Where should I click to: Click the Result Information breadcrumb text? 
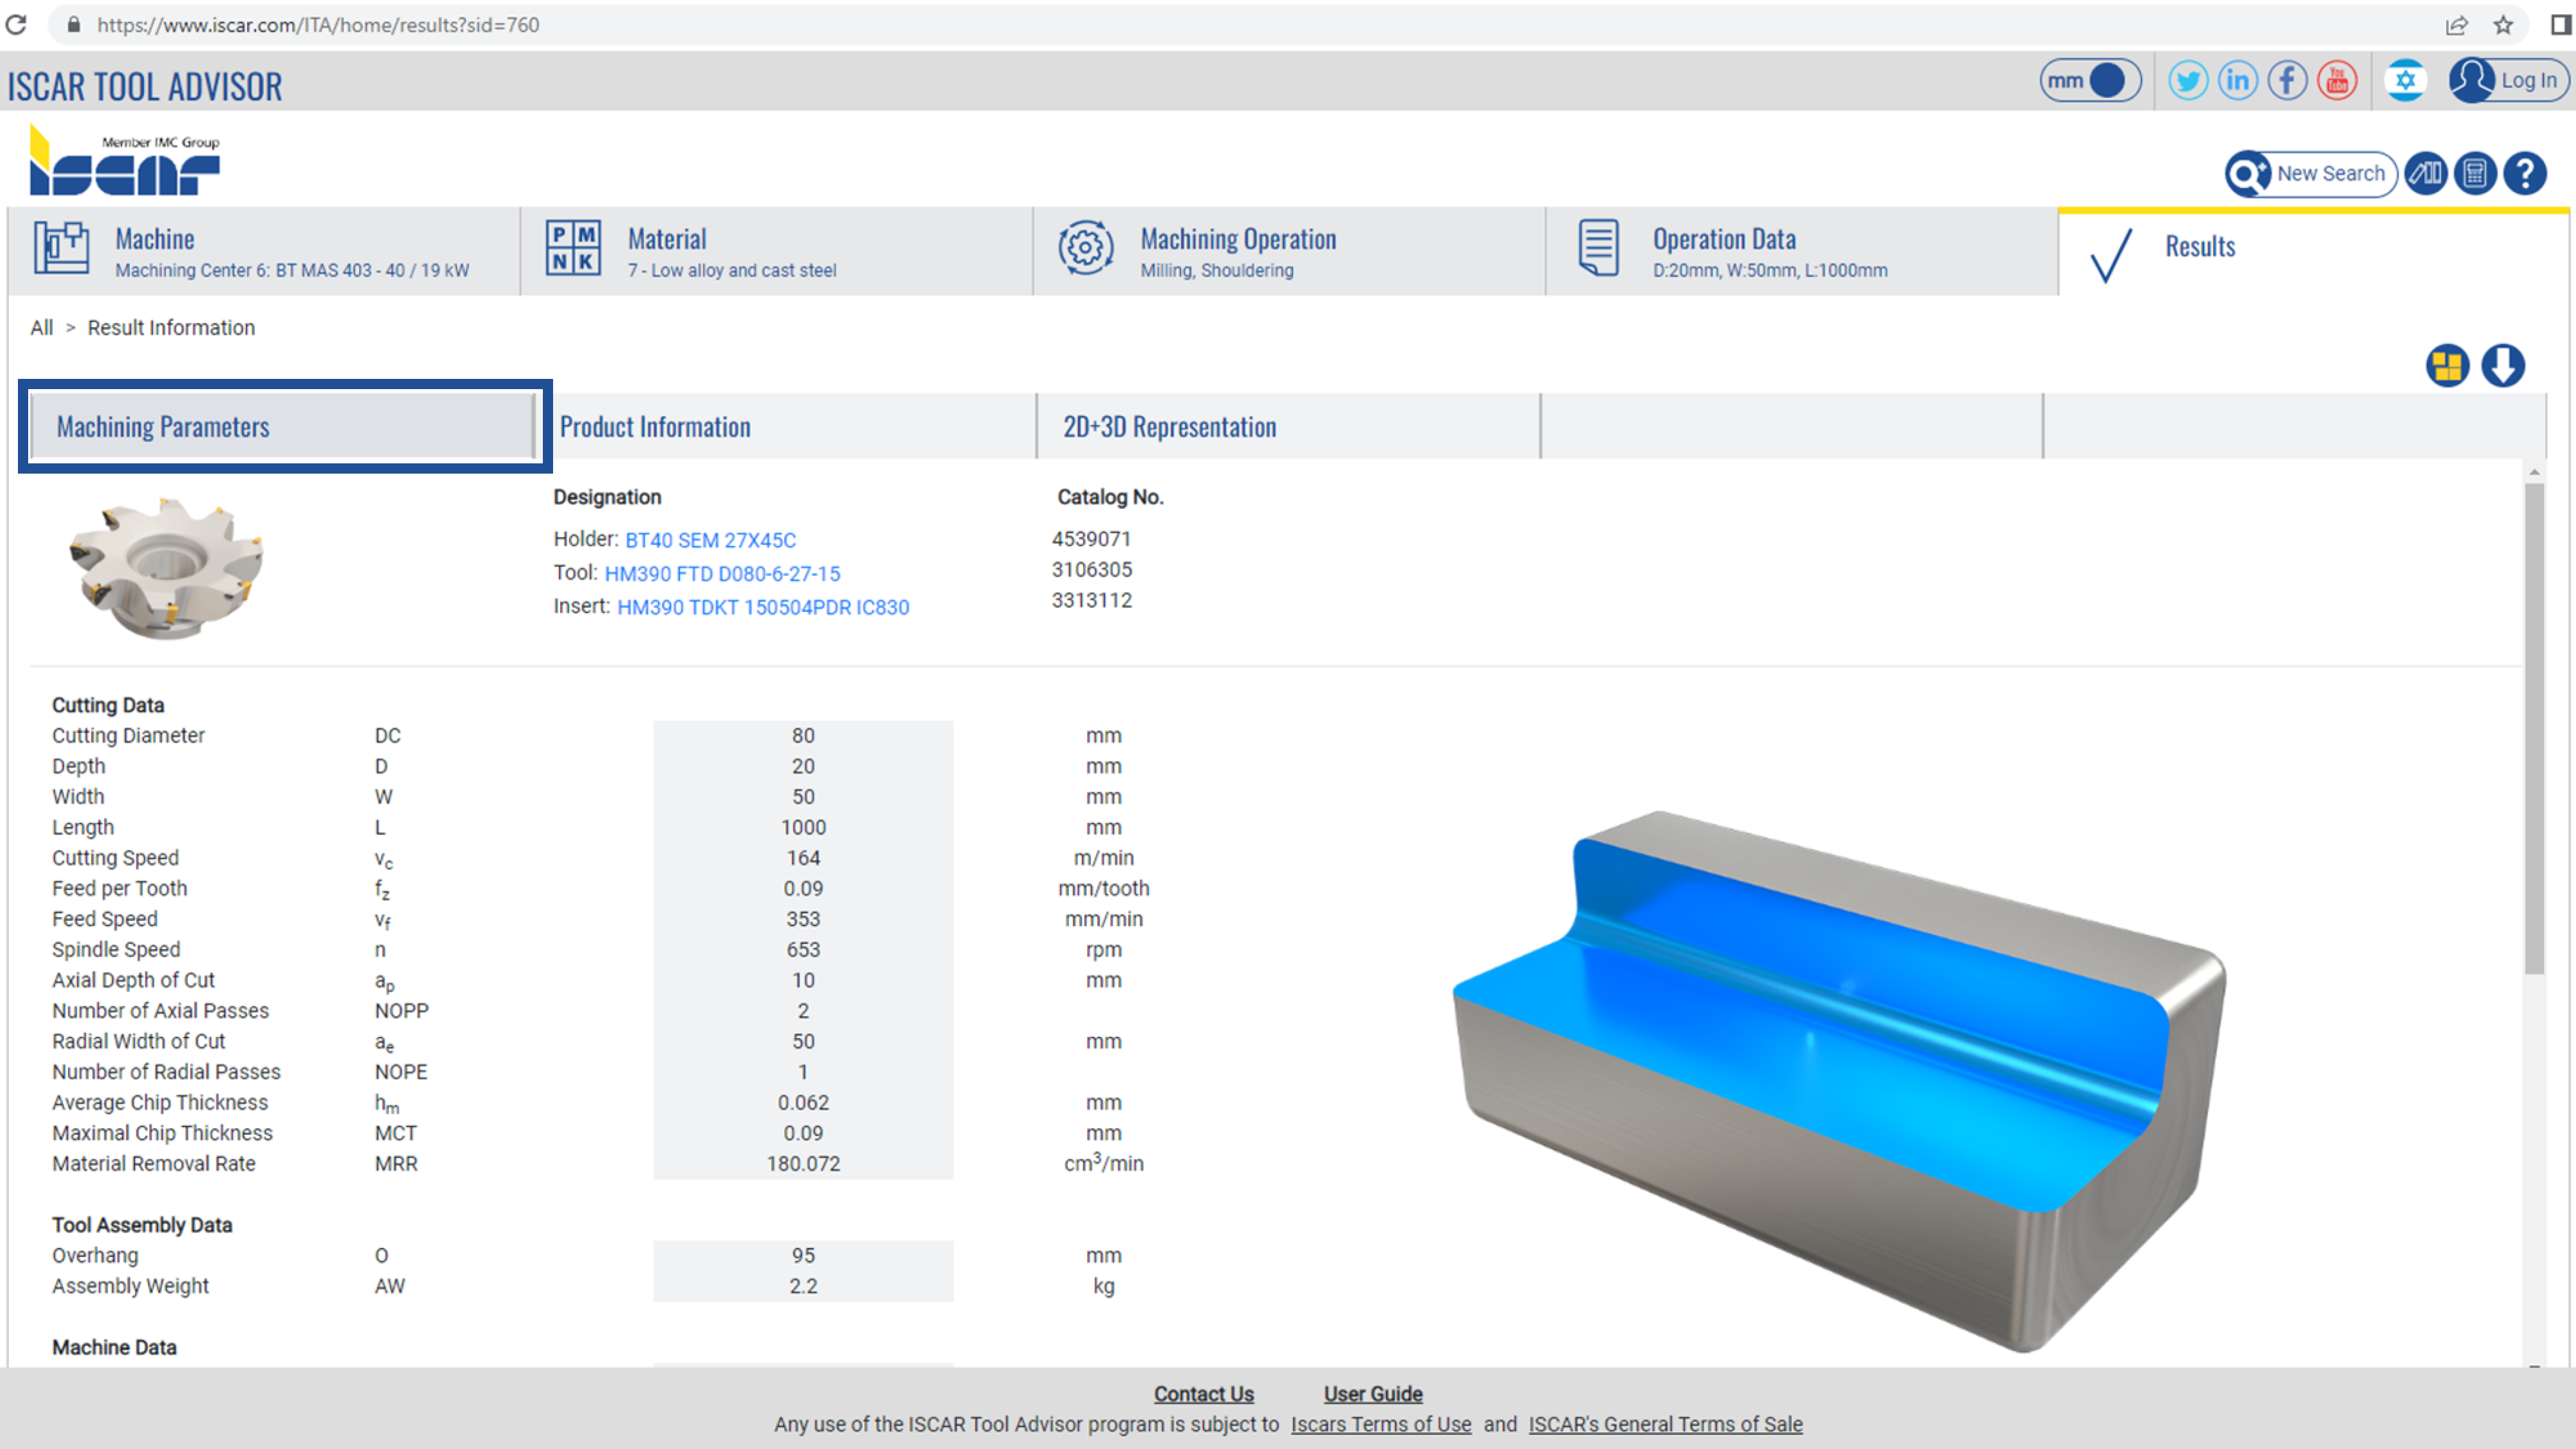click(171, 328)
